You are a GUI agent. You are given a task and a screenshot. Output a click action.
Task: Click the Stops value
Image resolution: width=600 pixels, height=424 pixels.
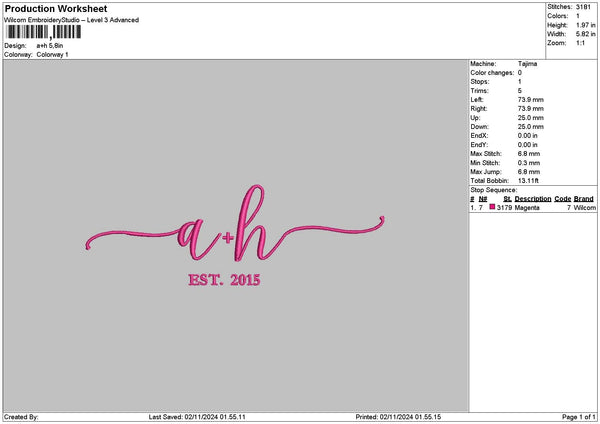(520, 82)
